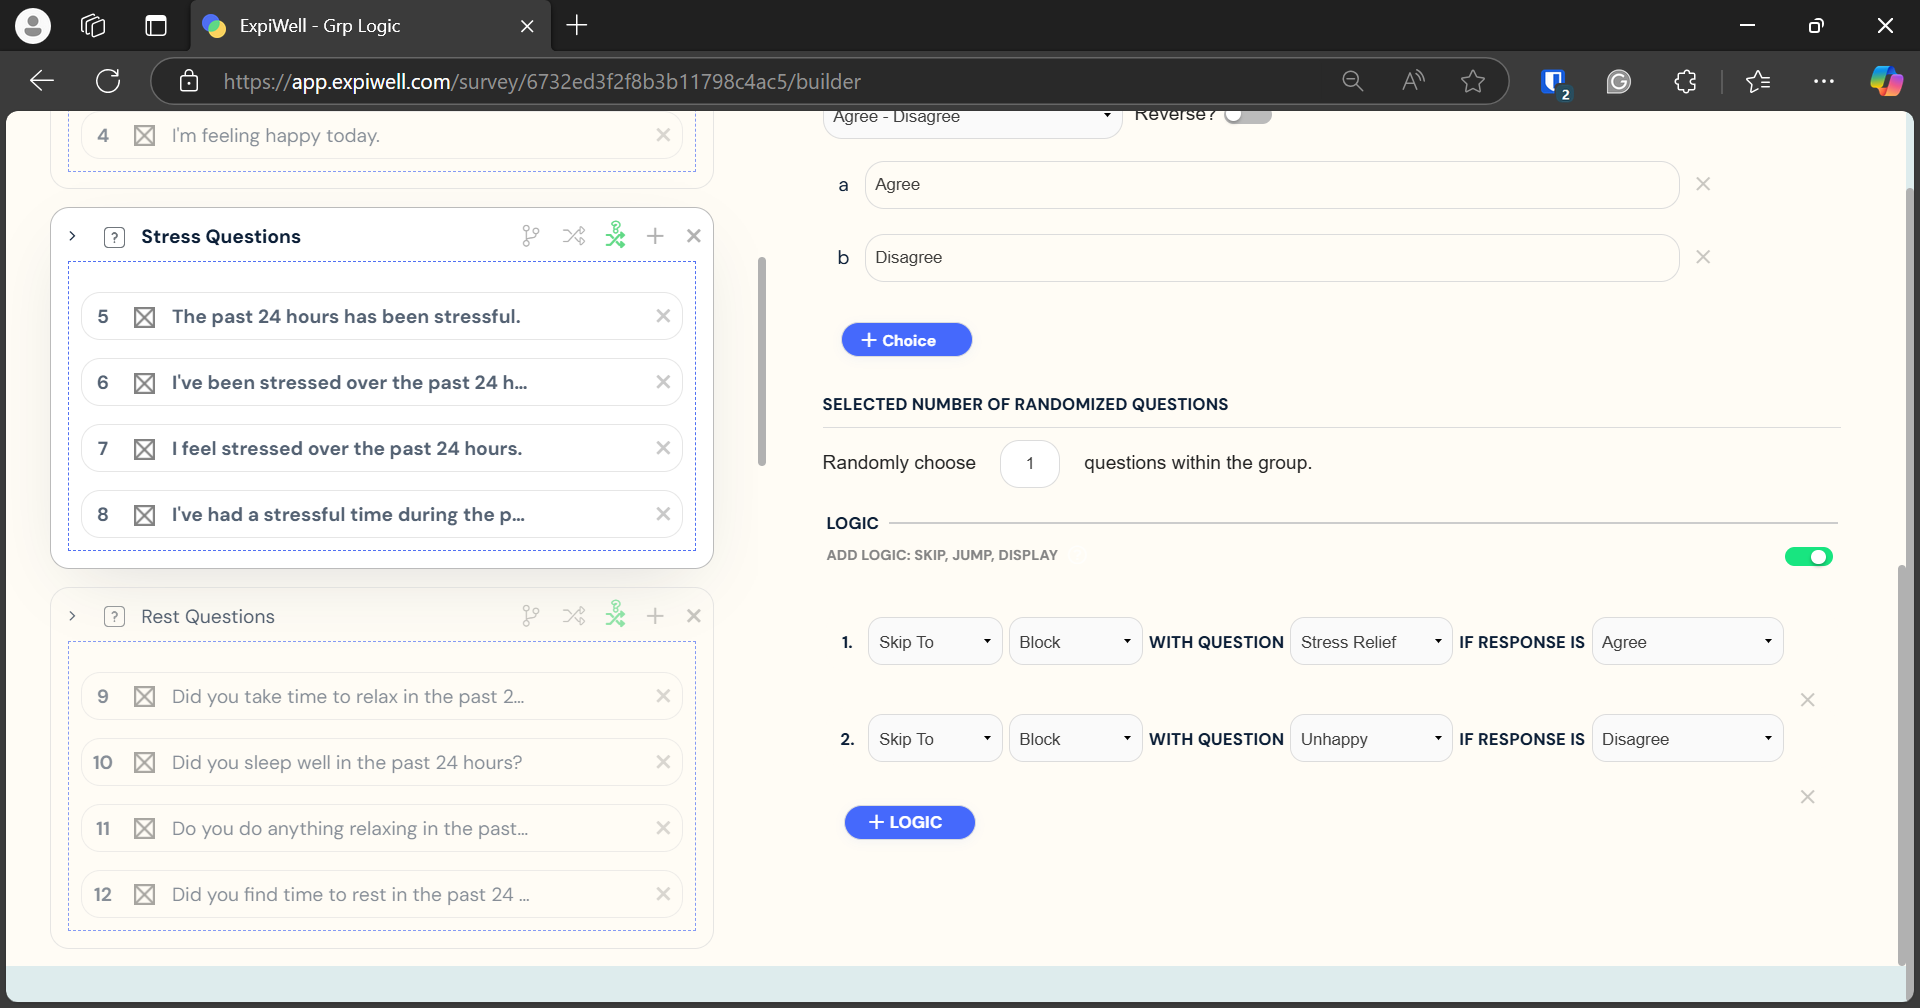Delete logic rule 2

(x=1808, y=797)
